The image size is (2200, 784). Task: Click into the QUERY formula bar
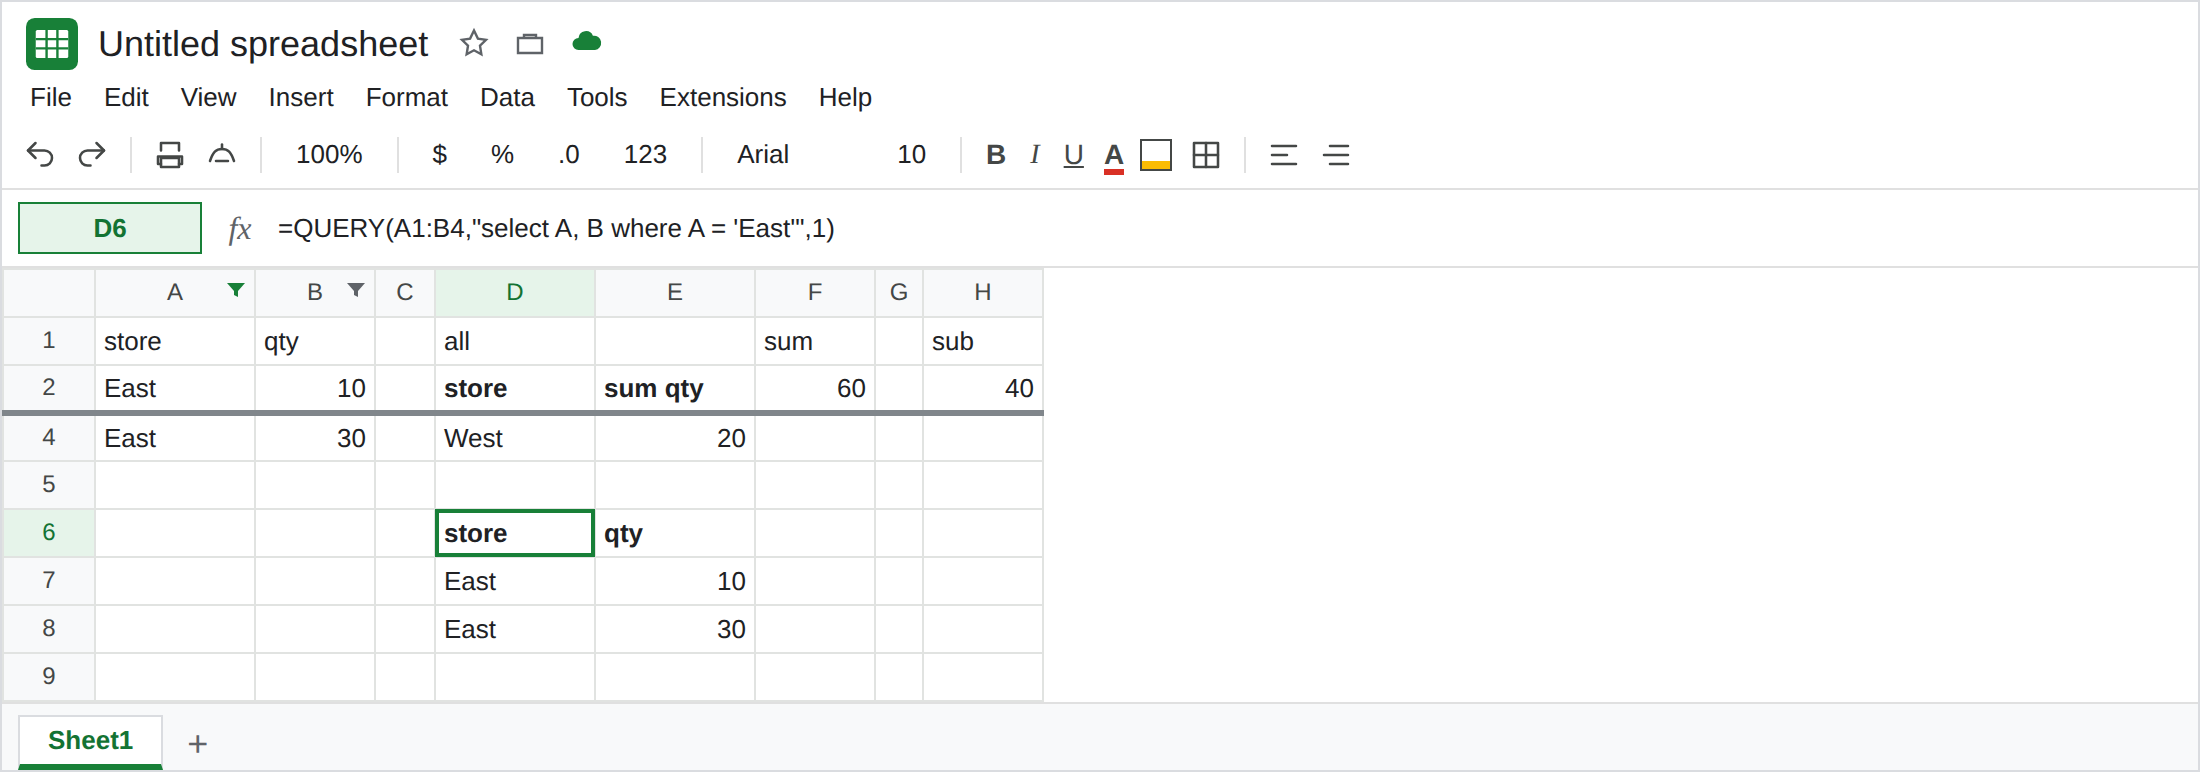[1230, 229]
